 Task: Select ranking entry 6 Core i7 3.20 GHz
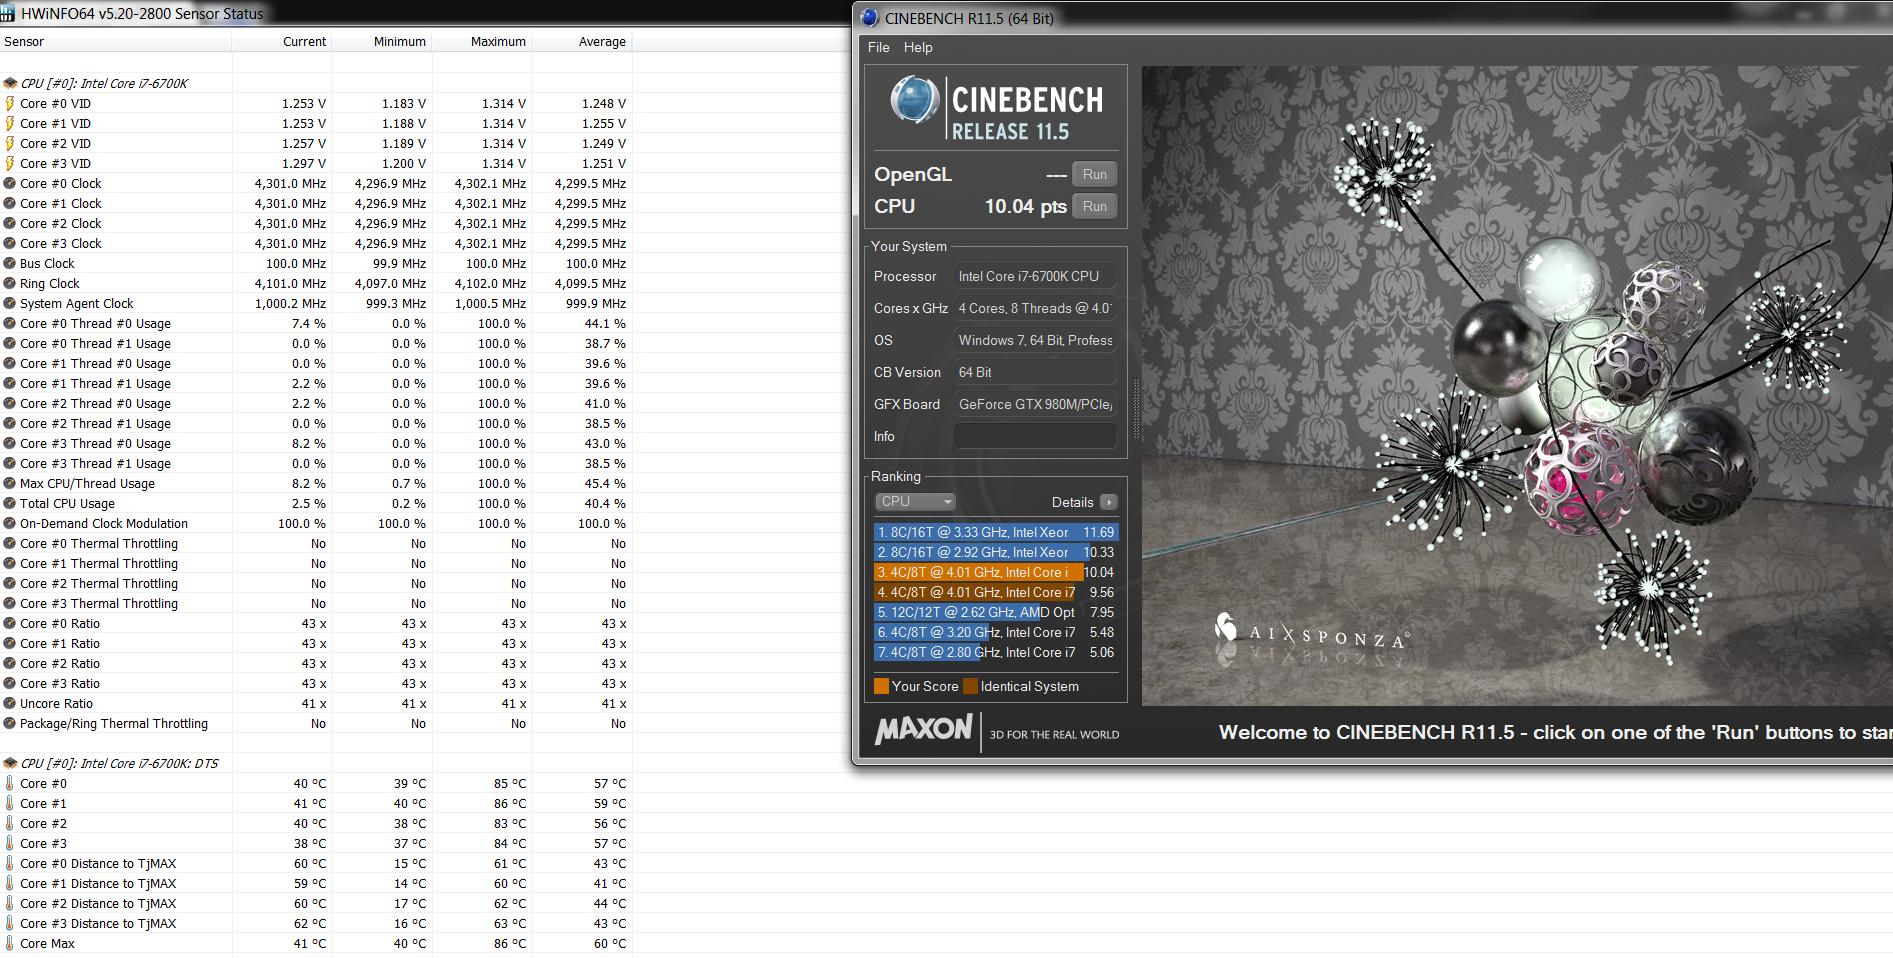pyautogui.click(x=996, y=632)
